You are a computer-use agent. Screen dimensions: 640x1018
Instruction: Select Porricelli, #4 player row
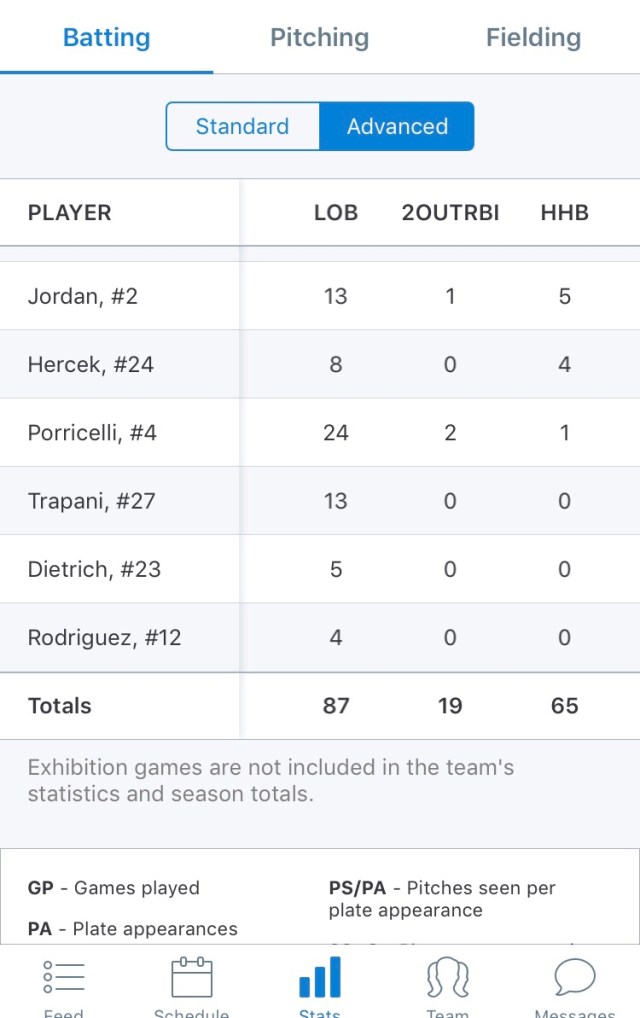point(92,433)
